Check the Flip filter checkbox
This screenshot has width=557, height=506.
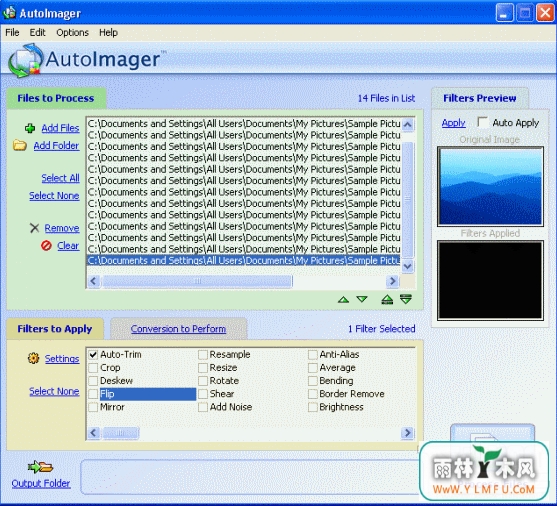click(x=93, y=394)
